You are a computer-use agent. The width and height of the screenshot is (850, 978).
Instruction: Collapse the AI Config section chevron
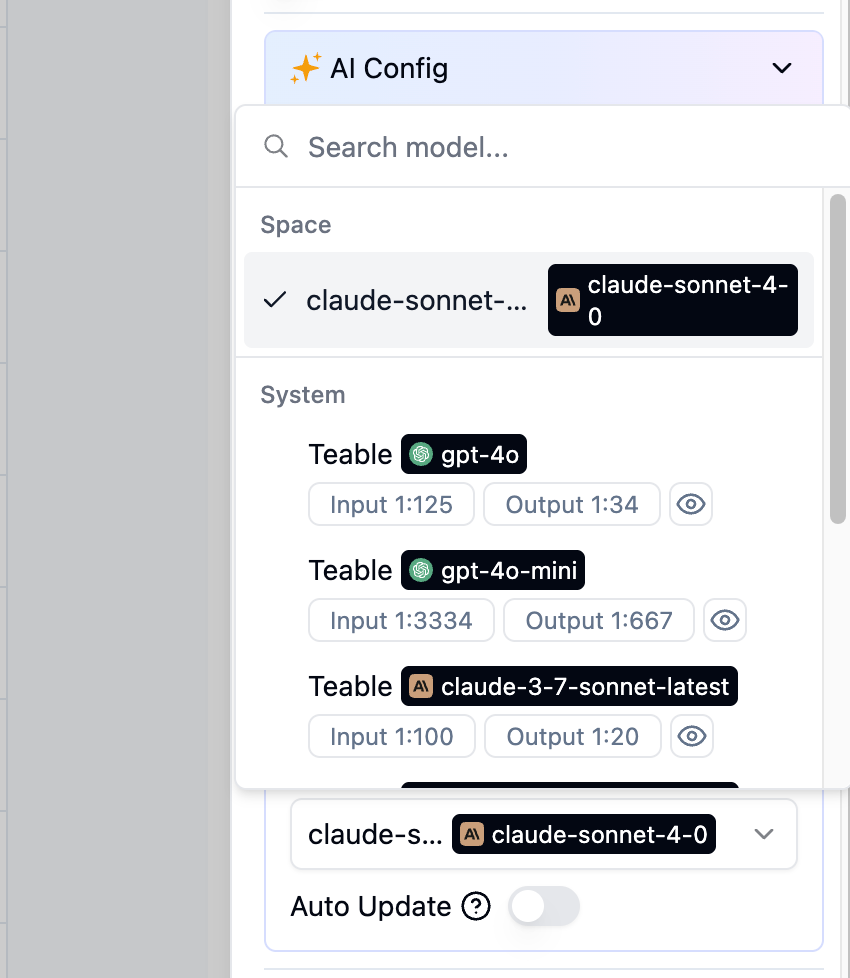point(782,68)
